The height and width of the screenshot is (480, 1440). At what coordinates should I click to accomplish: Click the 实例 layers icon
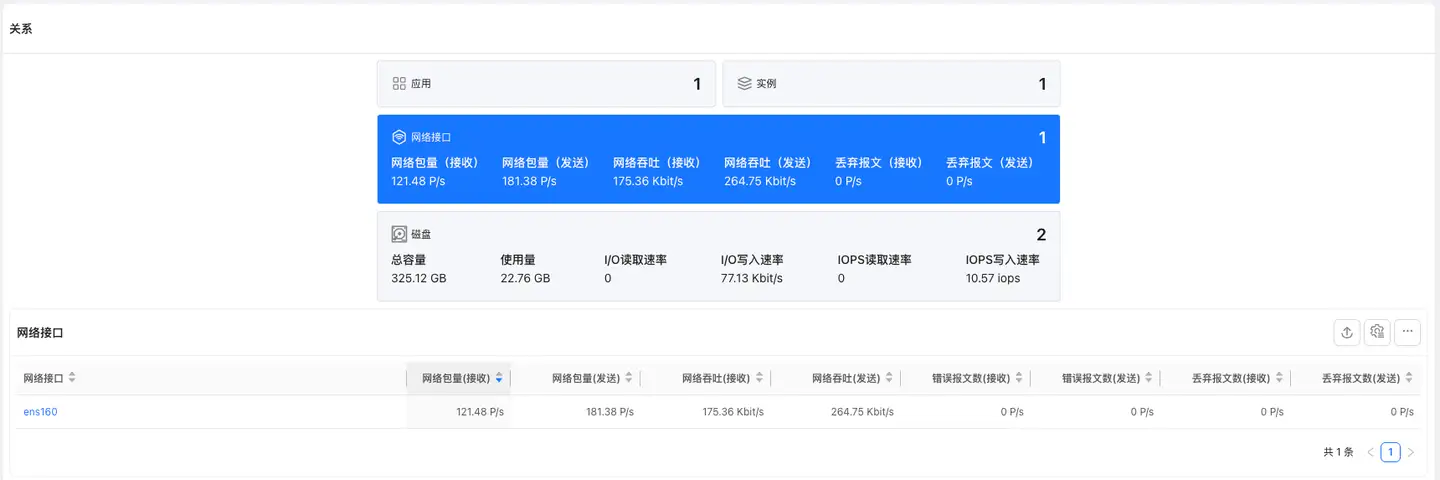pos(744,84)
